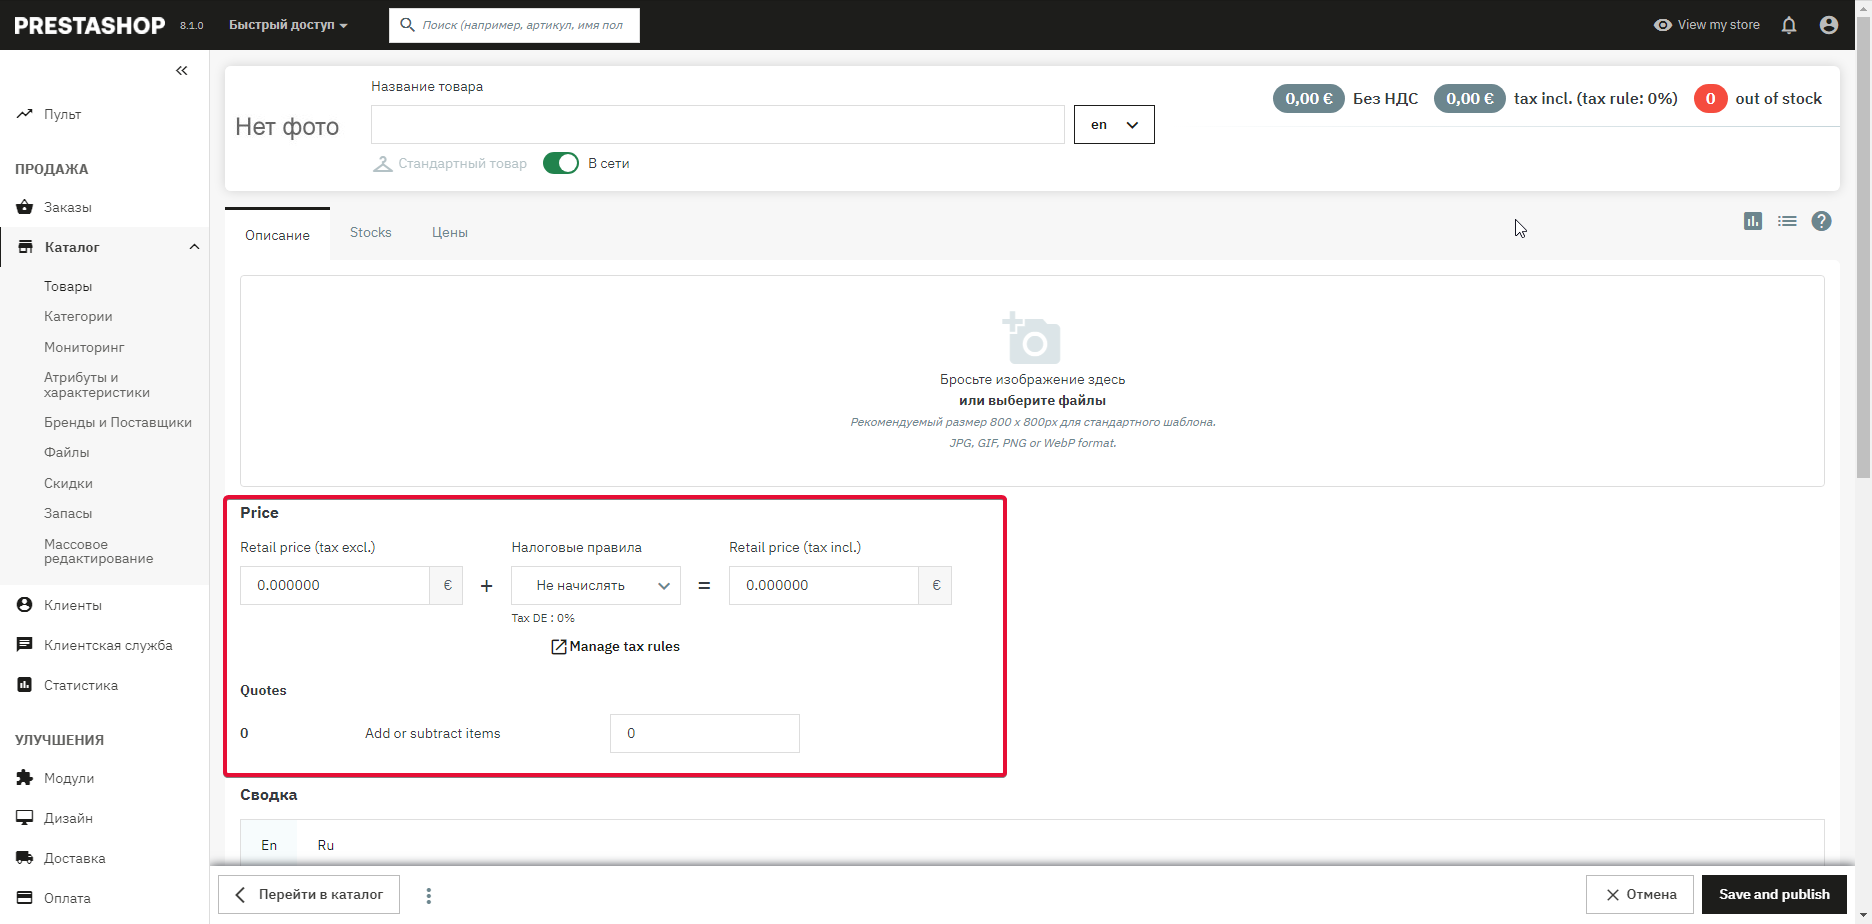This screenshot has height=924, width=1872.
Task: Open the Налоговые правила tax dropdown
Action: coord(596,585)
